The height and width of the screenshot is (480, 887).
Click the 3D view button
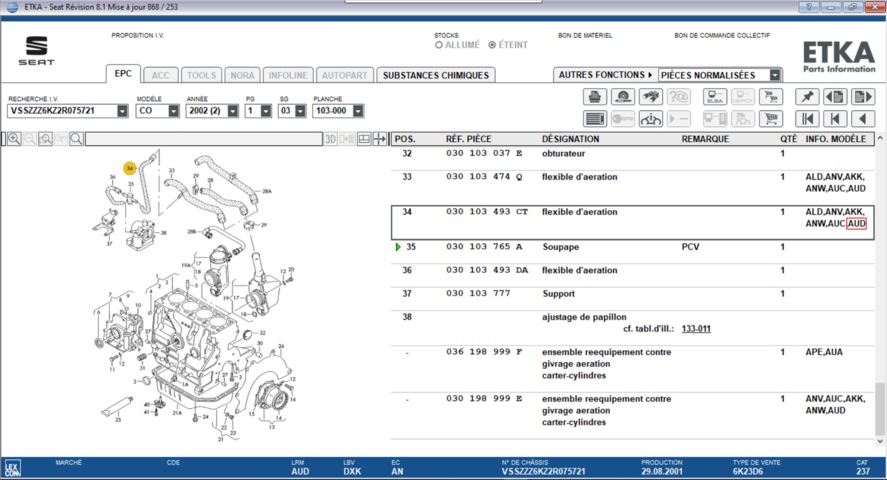tap(330, 139)
